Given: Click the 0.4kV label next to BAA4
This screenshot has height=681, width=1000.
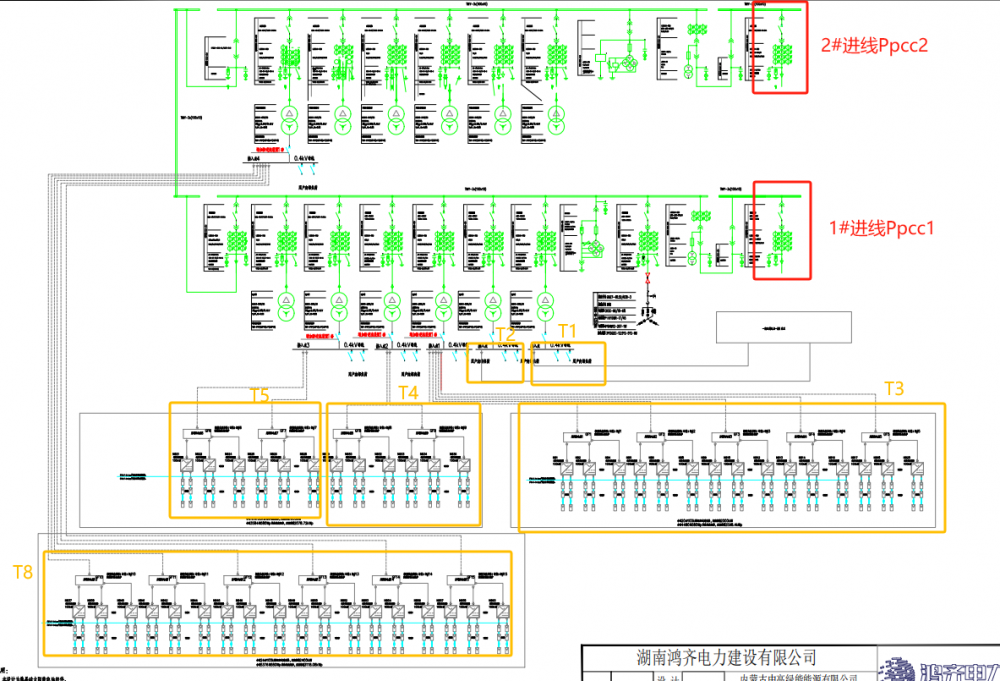Looking at the screenshot, I should [304, 158].
